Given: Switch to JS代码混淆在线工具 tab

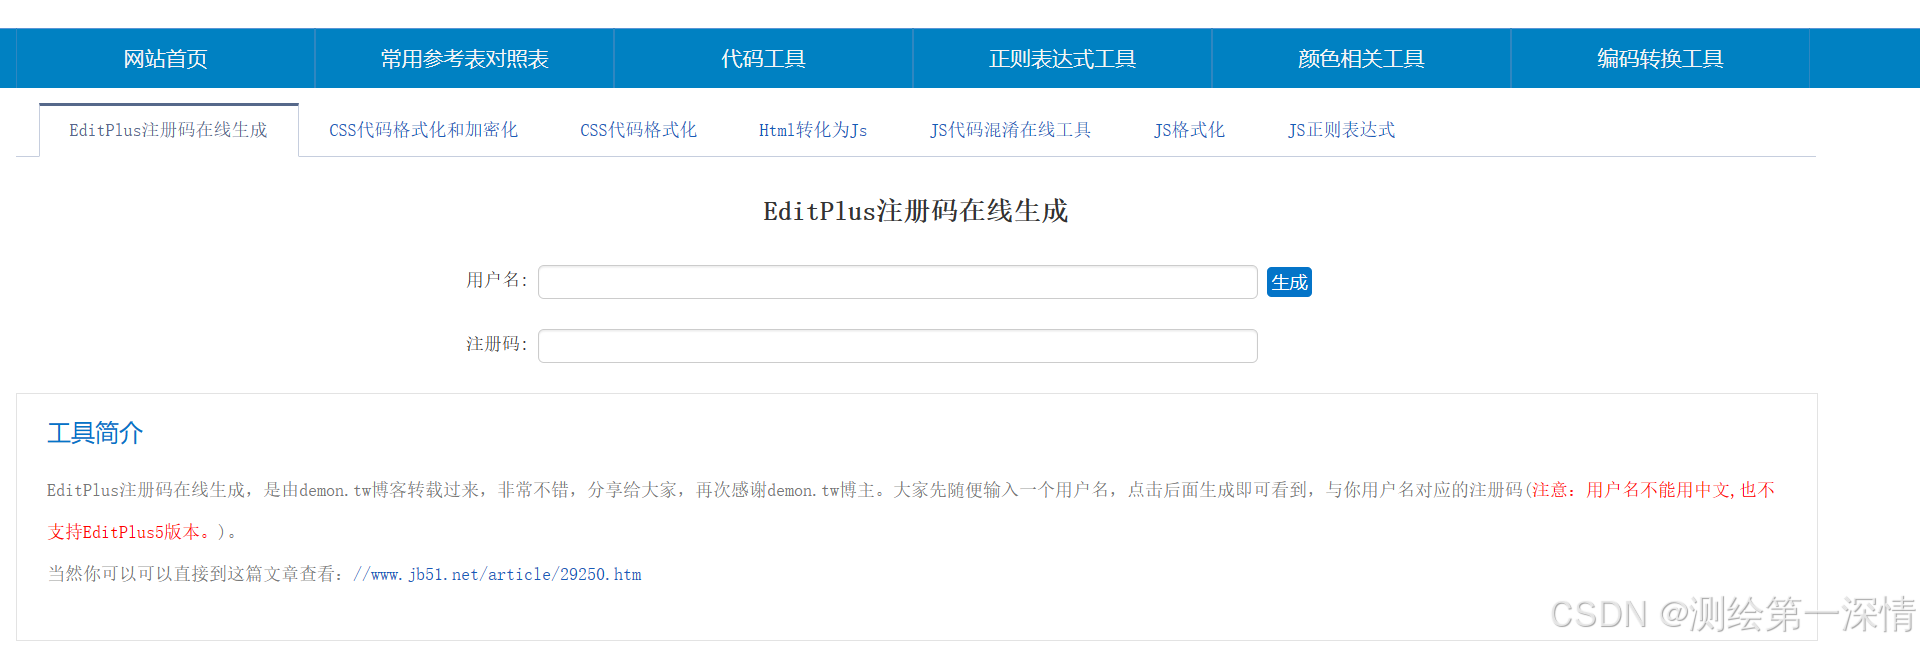Looking at the screenshot, I should [x=1011, y=130].
